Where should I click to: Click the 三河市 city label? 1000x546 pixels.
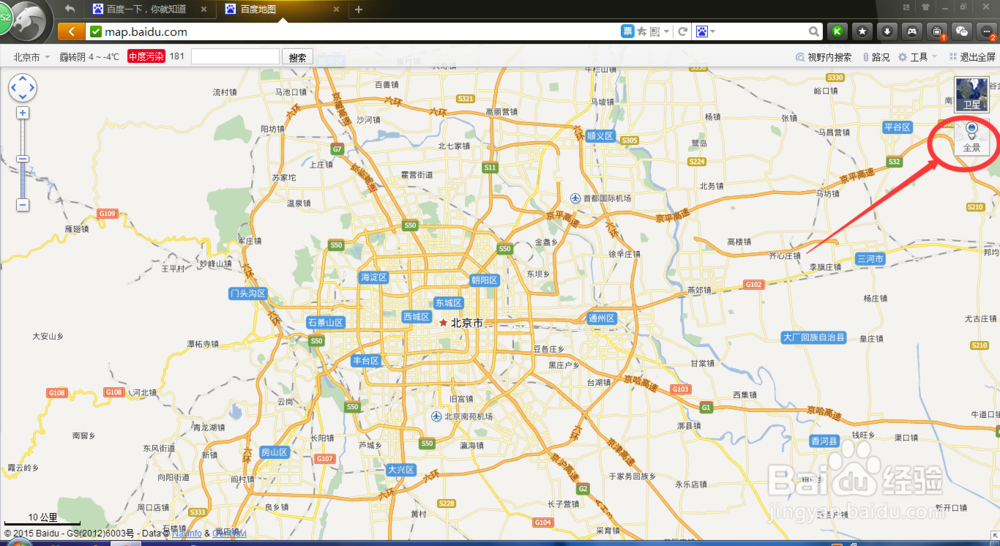coord(871,259)
